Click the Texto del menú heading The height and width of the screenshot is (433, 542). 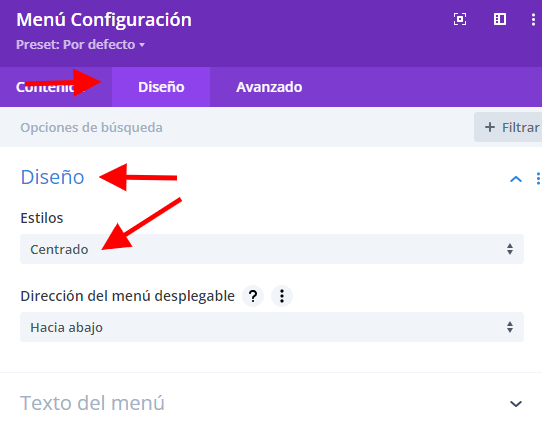coord(92,403)
